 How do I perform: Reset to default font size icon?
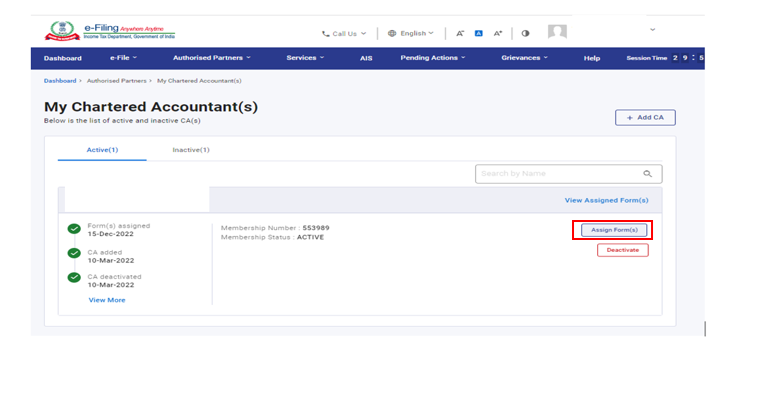tap(478, 33)
